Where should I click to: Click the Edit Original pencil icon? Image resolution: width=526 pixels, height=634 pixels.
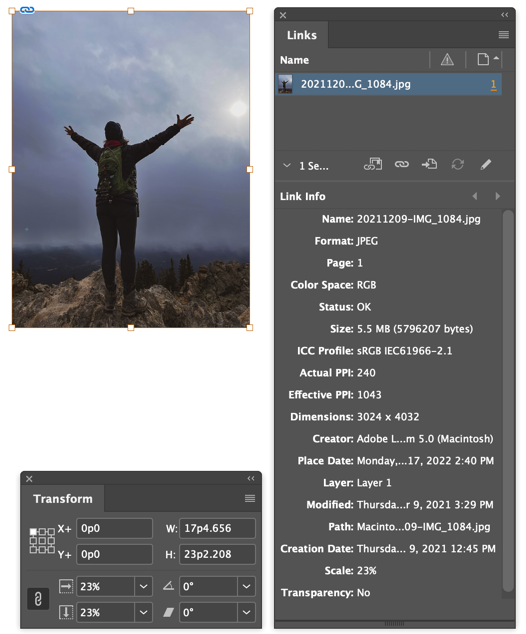[x=486, y=164]
